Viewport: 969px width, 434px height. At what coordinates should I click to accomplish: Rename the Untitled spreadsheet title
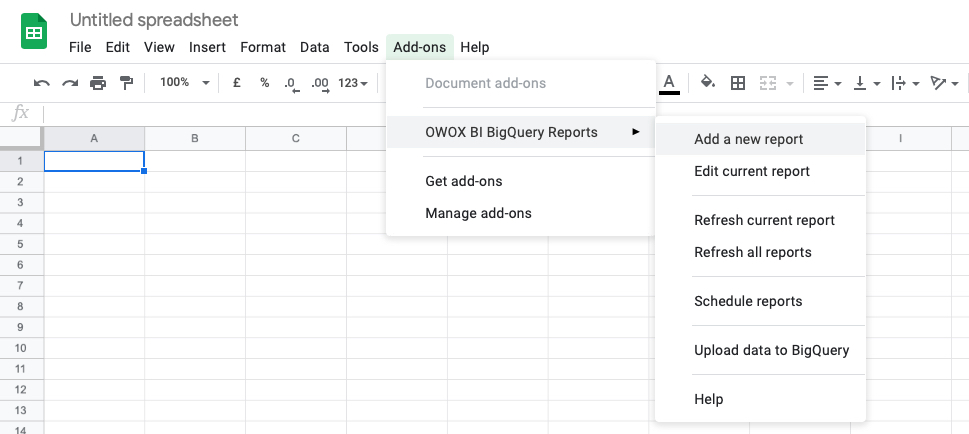tap(154, 20)
